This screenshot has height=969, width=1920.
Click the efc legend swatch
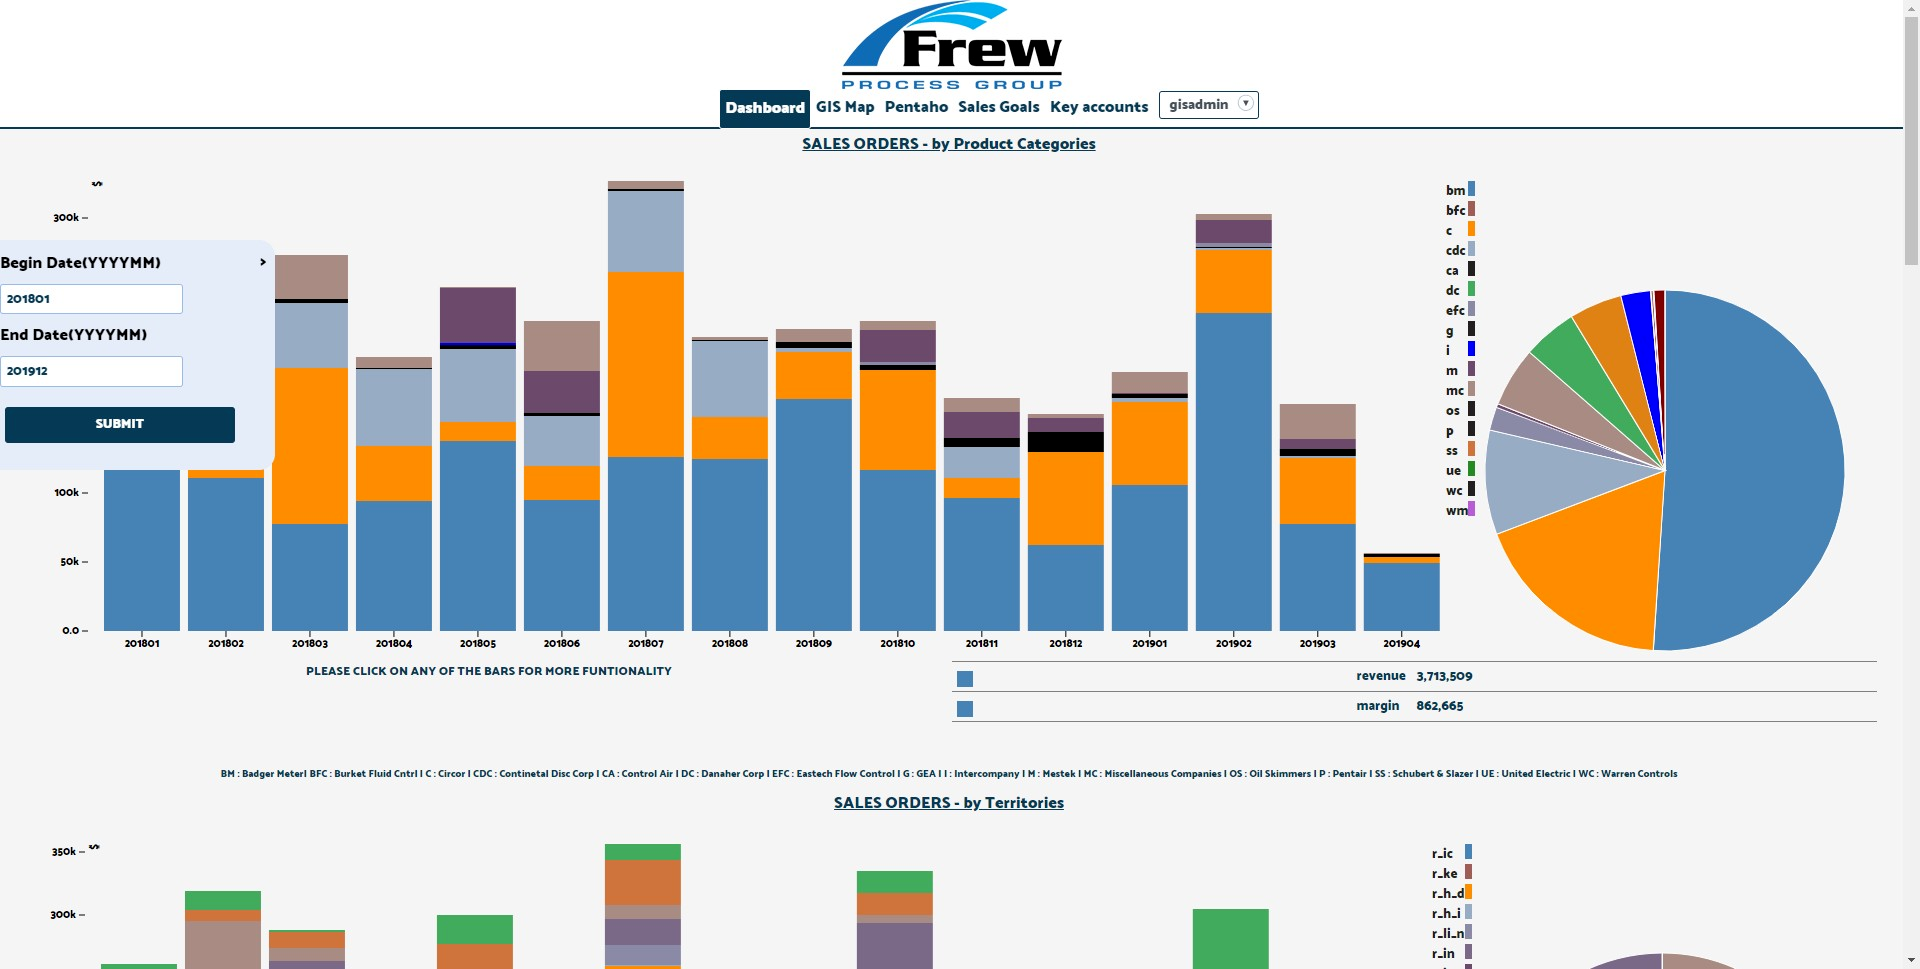pyautogui.click(x=1471, y=309)
